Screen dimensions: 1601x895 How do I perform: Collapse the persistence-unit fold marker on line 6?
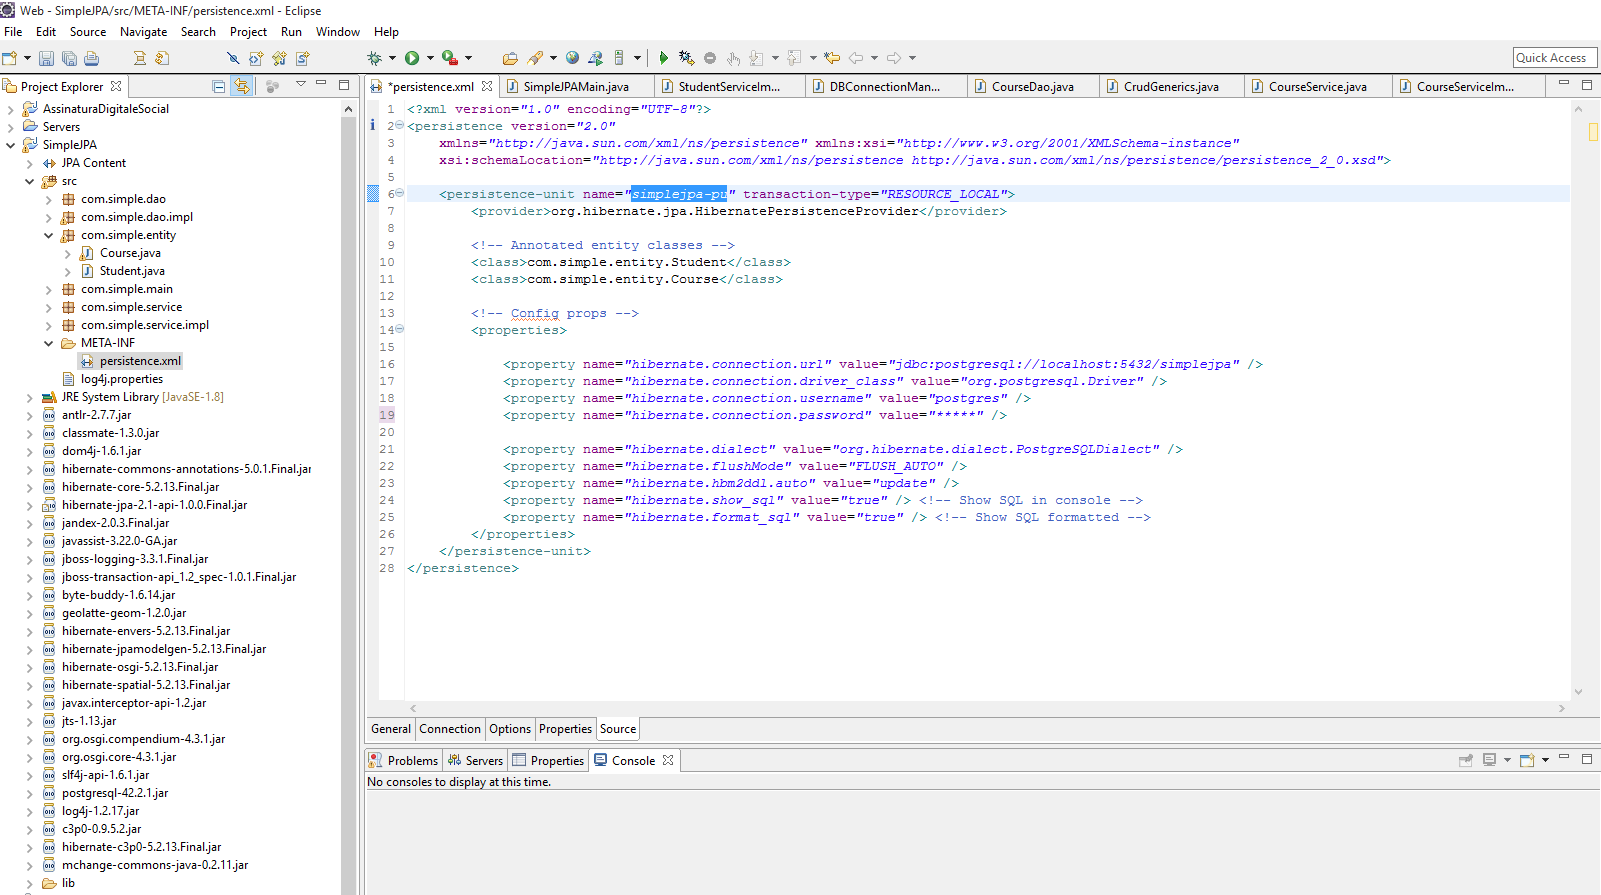[x=400, y=194]
